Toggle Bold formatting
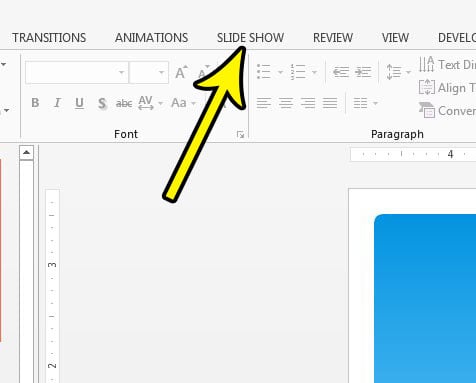The width and height of the screenshot is (476, 383). point(35,103)
